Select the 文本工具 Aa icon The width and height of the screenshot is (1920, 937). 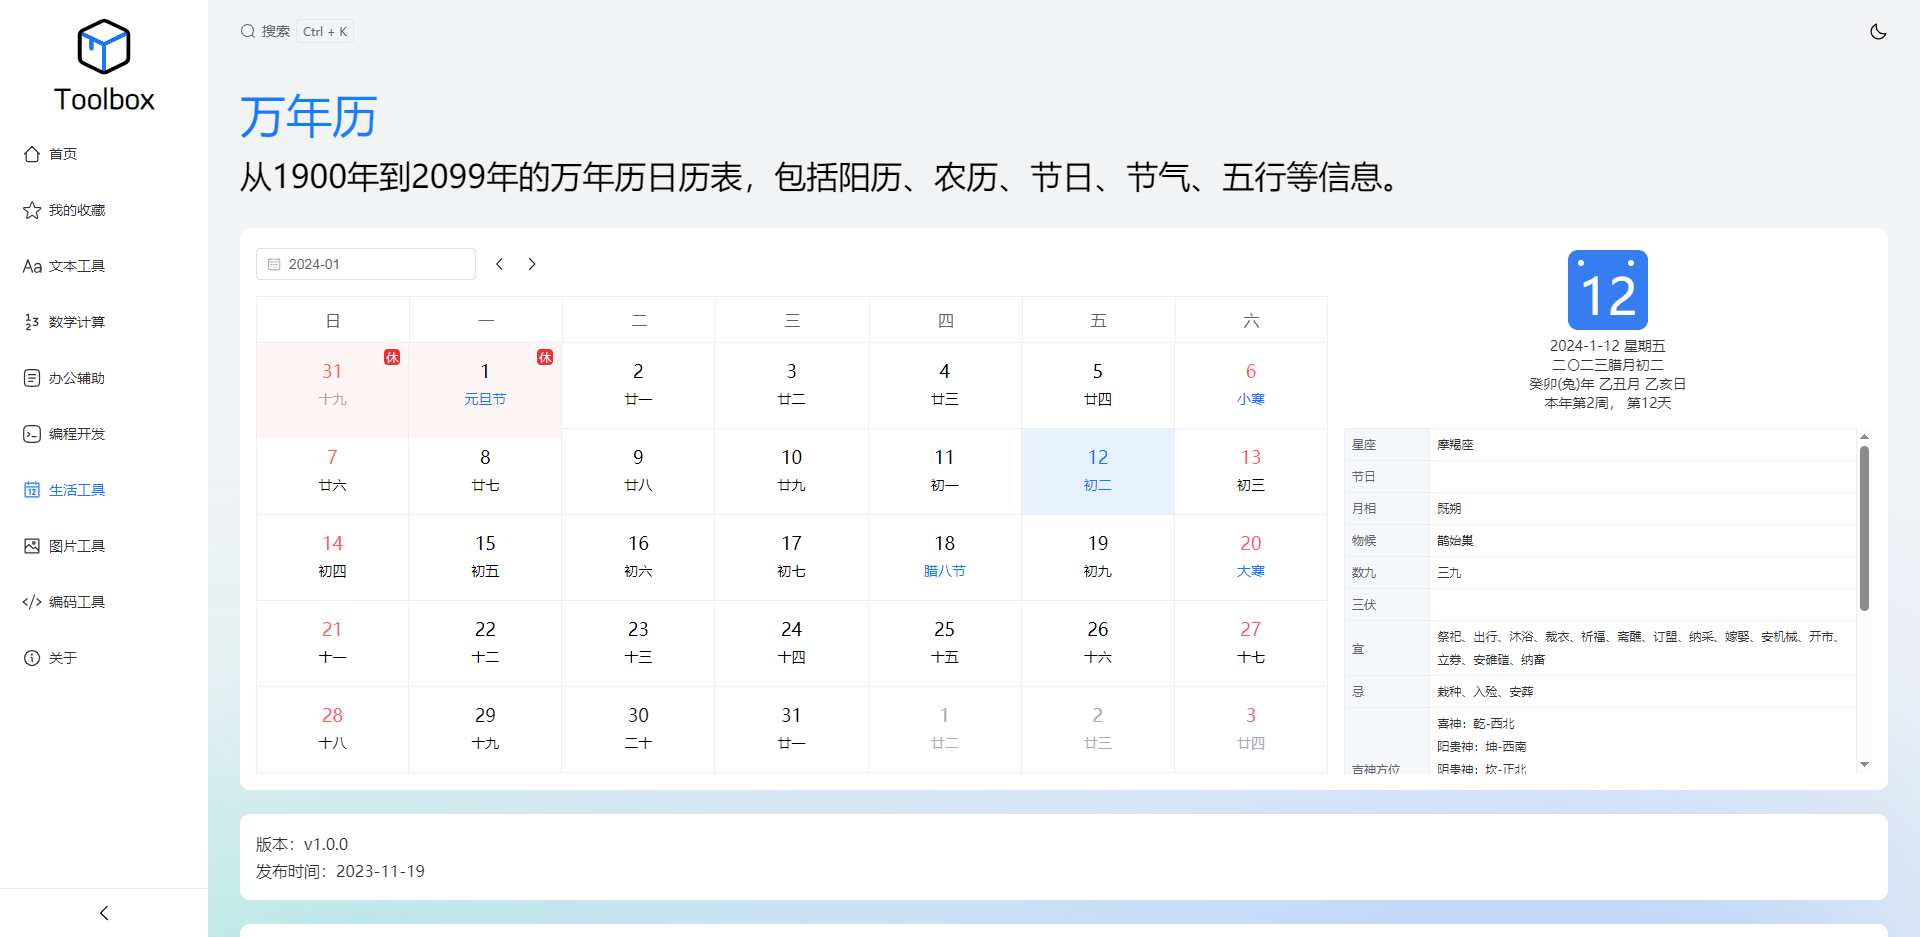point(32,266)
